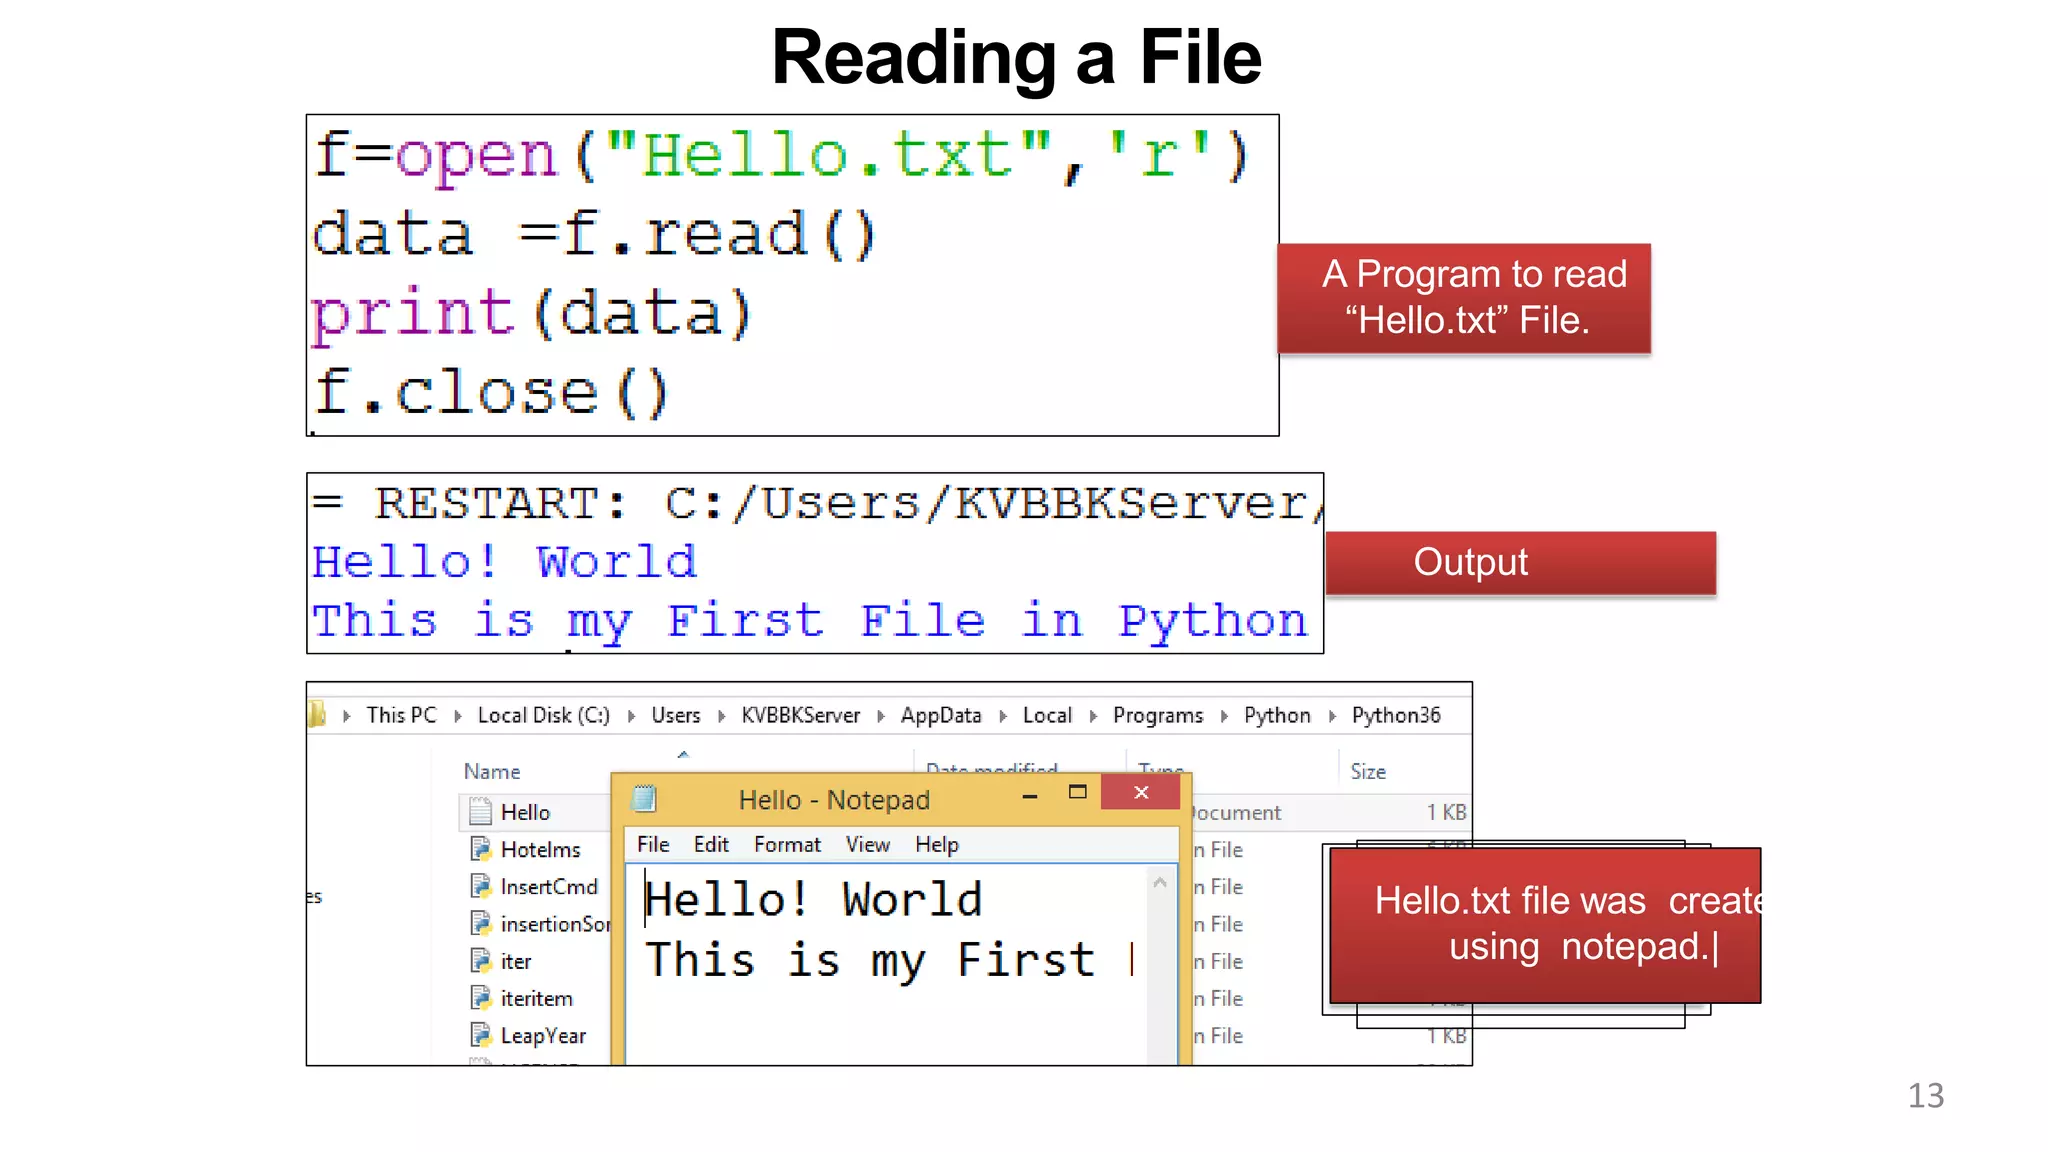Select the file named InsertCmd
The height and width of the screenshot is (1152, 2048).
(x=549, y=886)
